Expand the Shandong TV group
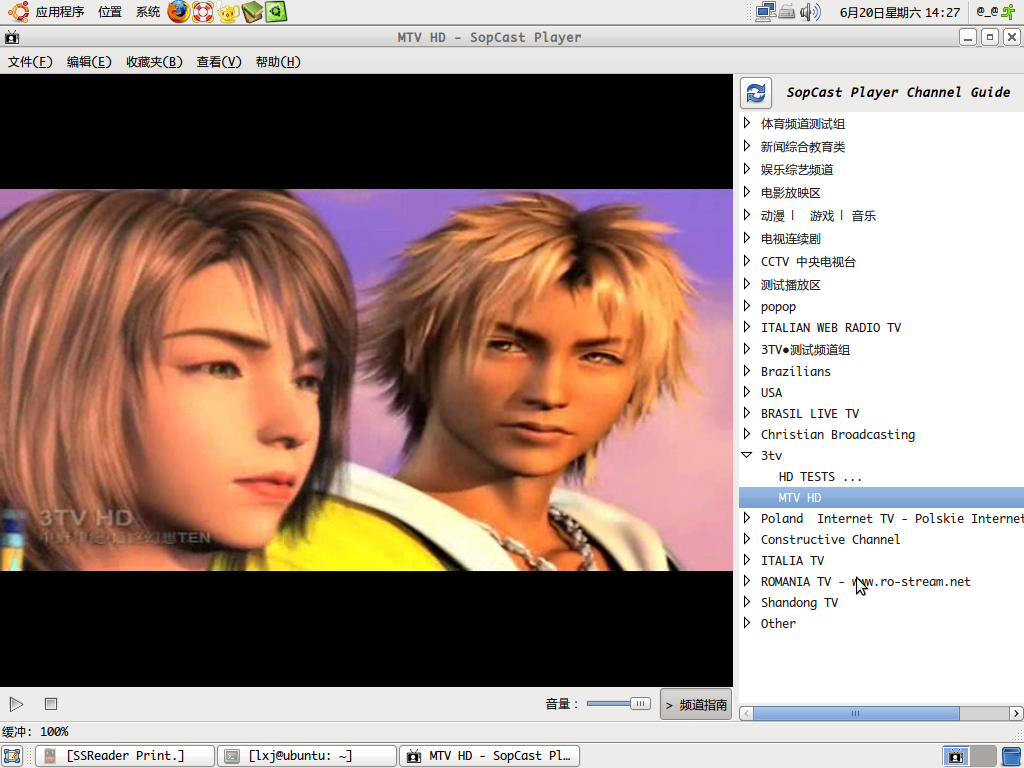1024x768 pixels. [747, 601]
